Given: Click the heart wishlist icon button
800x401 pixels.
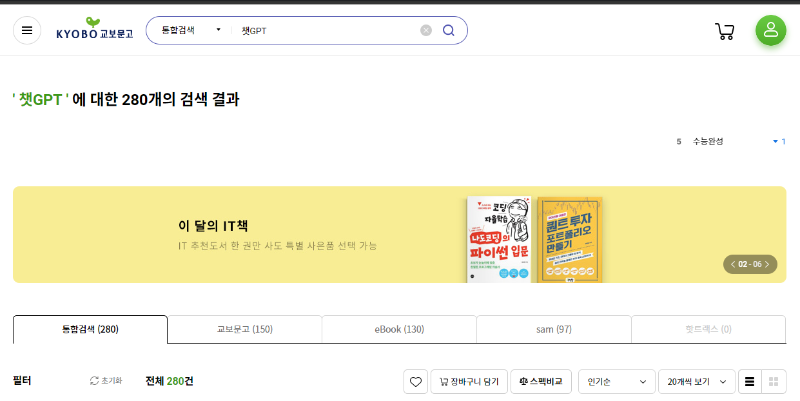Looking at the screenshot, I should click(416, 382).
